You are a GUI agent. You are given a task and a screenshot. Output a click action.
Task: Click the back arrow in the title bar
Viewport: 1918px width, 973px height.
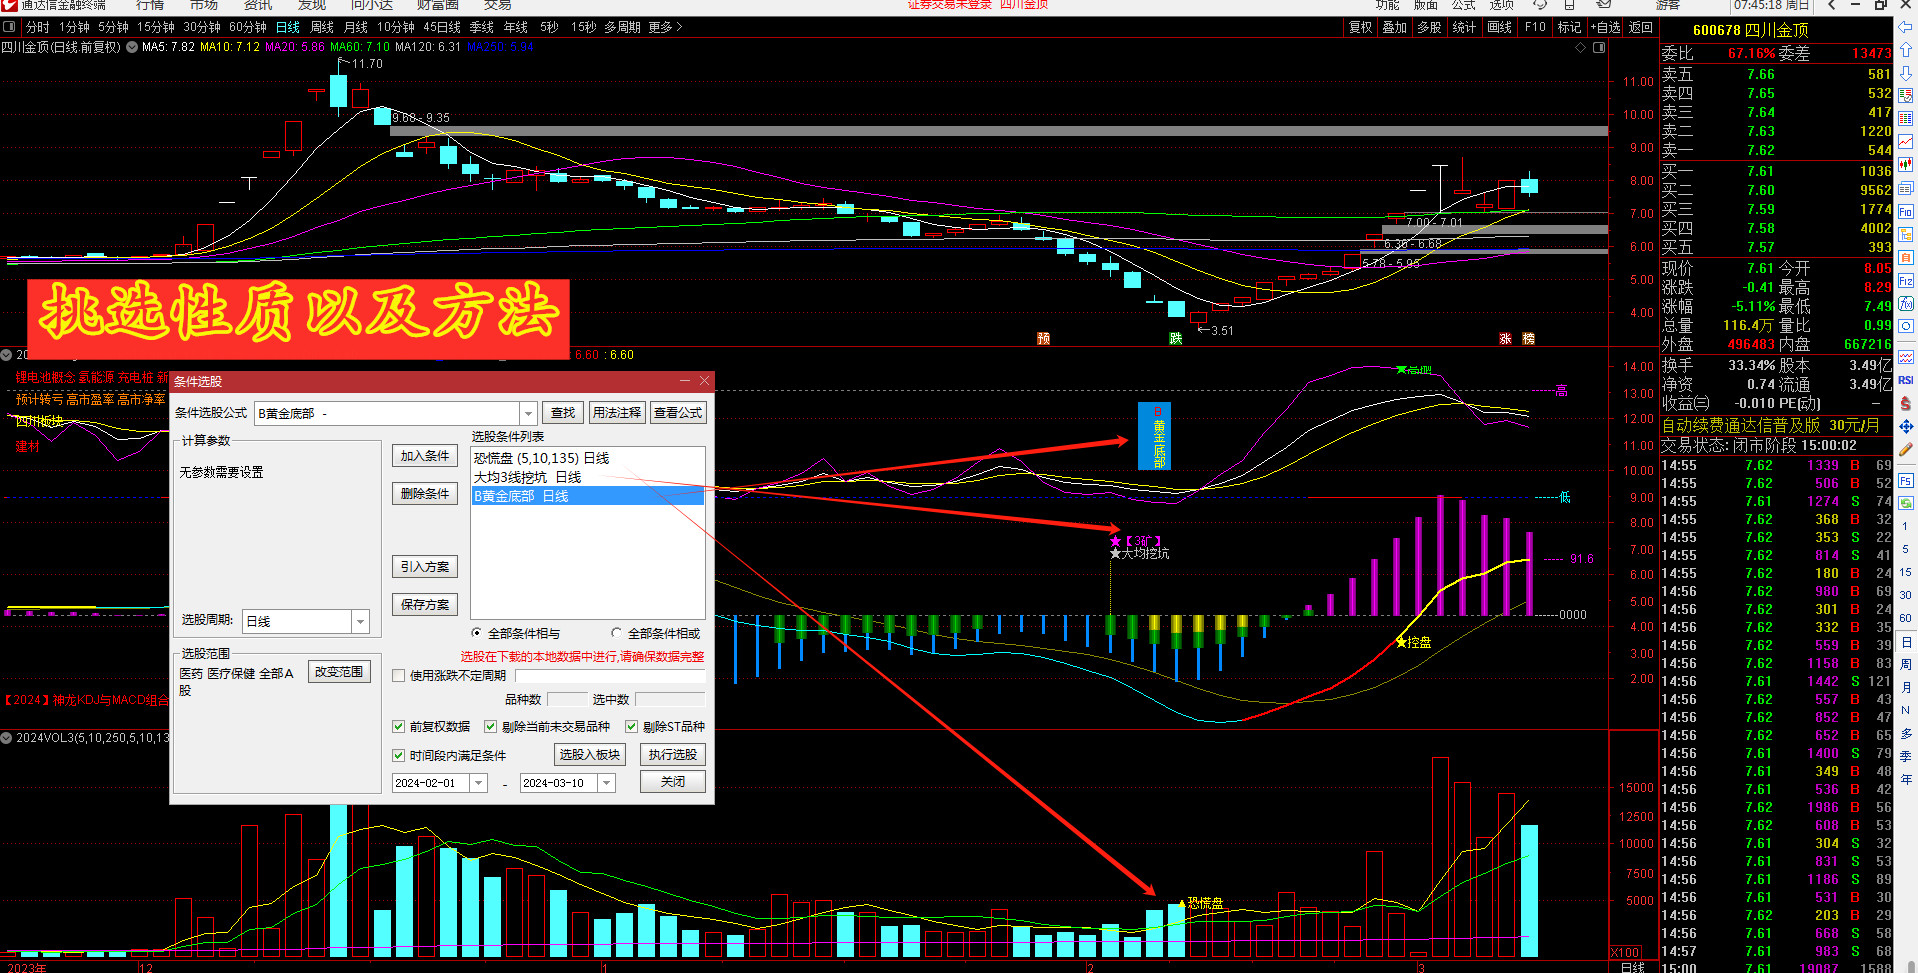point(1831,5)
